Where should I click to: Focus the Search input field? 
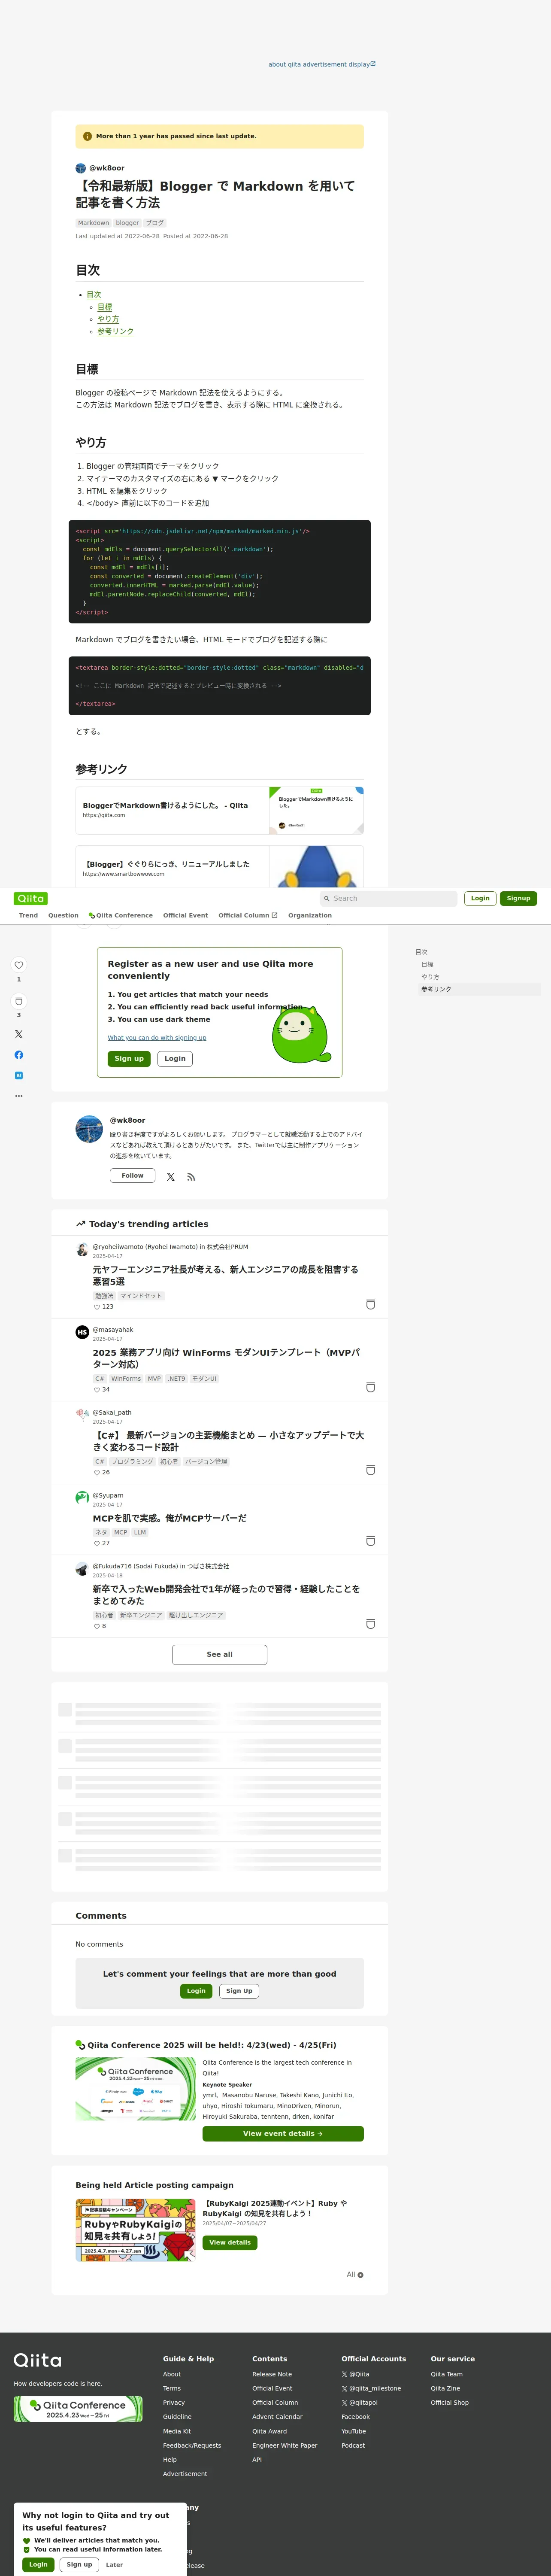tap(388, 899)
